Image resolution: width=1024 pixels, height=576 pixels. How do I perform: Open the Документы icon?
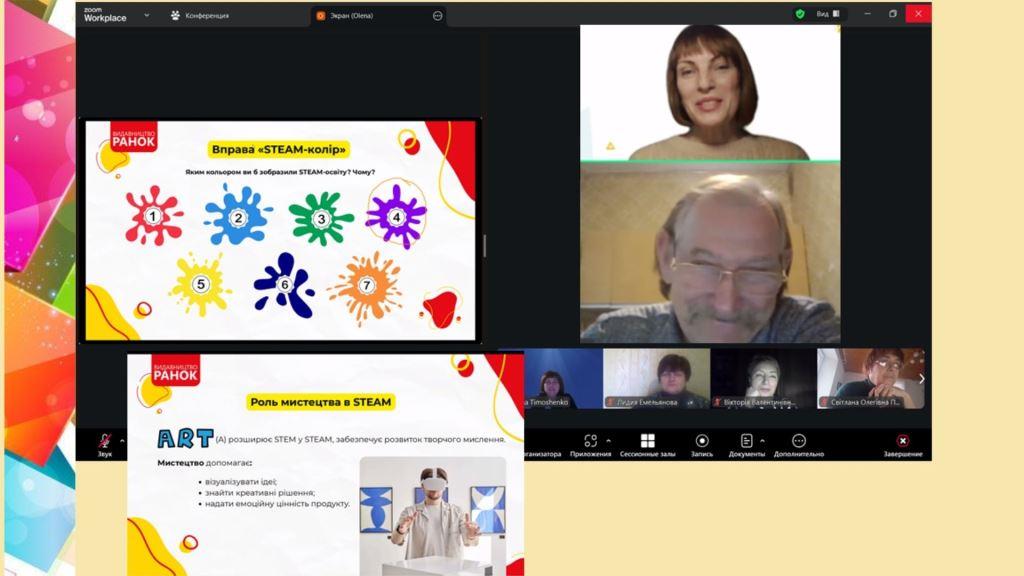coord(746,441)
